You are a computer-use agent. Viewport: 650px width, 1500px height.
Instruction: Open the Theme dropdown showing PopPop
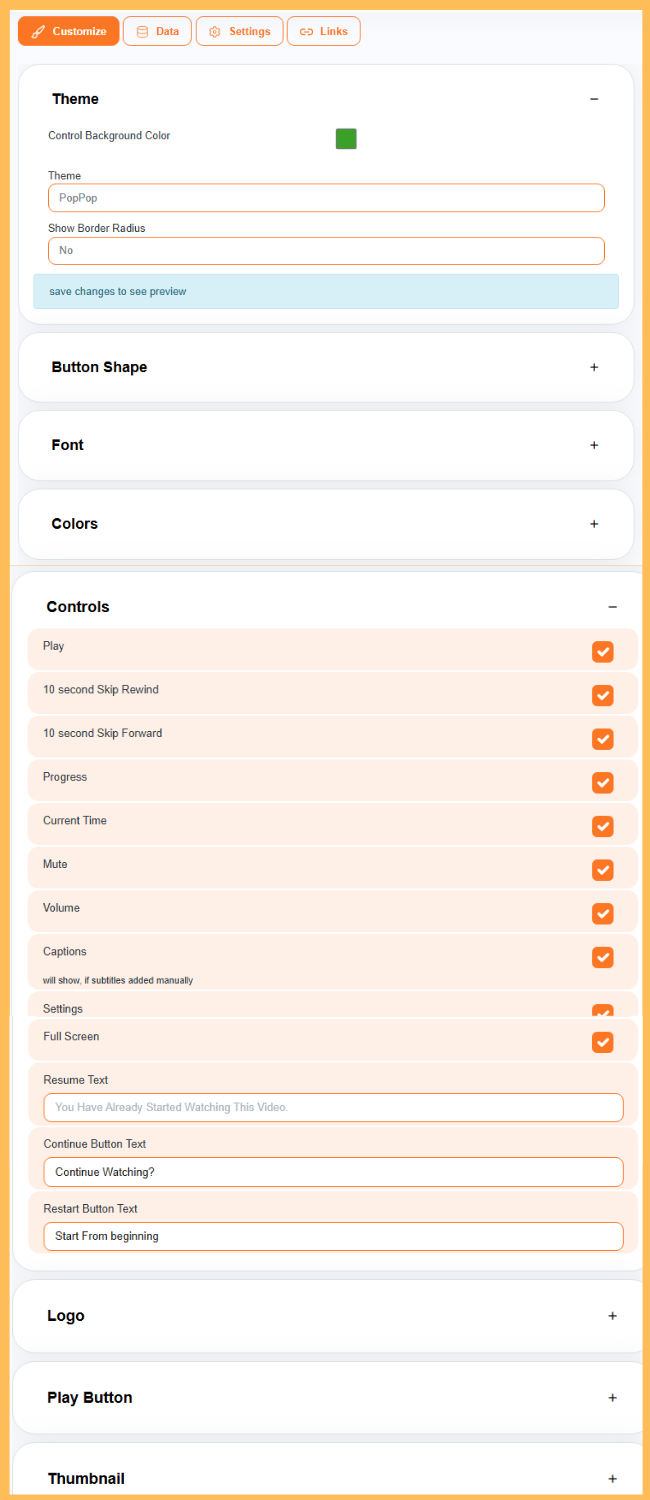326,198
